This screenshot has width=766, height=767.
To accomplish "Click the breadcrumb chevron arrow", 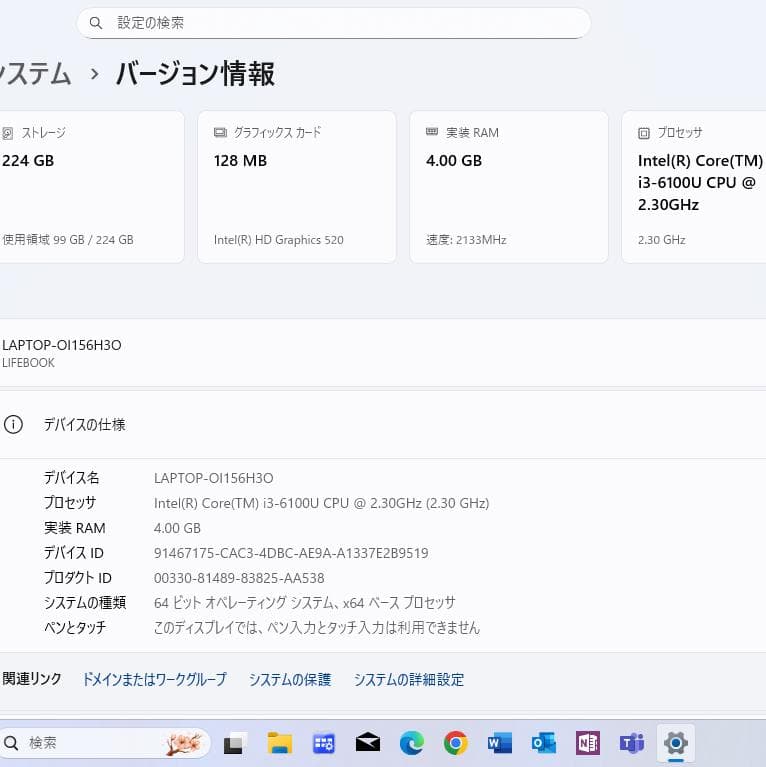I will (x=95, y=75).
